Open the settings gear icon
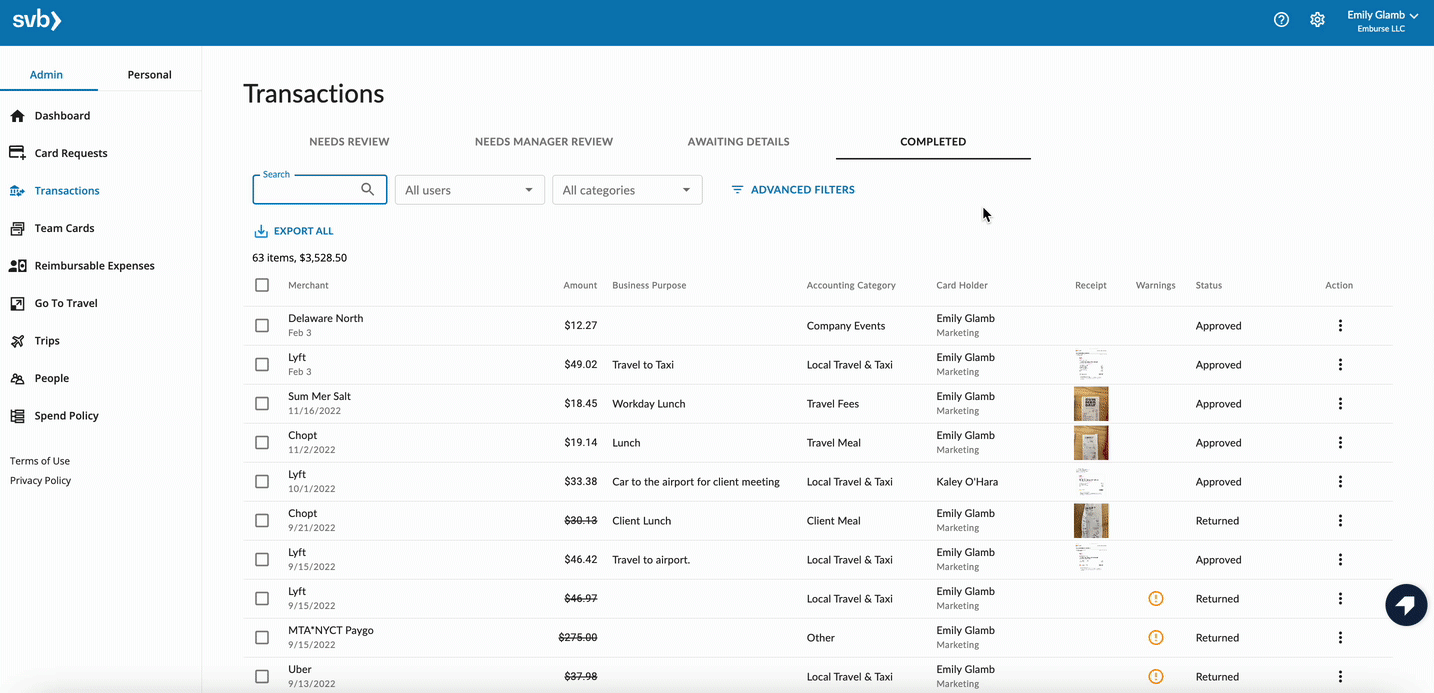The image size is (1434, 693). [1317, 20]
